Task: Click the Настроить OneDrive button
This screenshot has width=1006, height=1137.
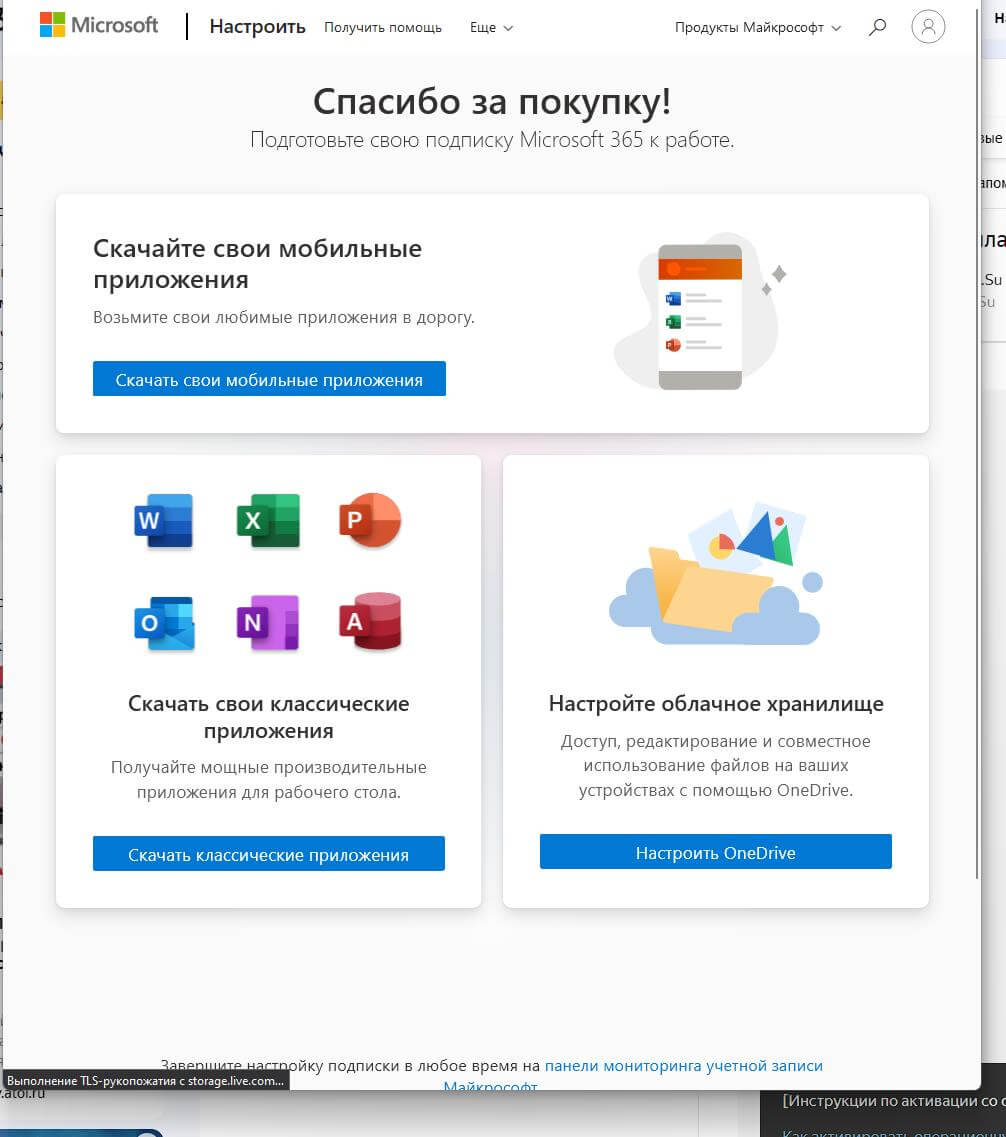Action: (715, 852)
